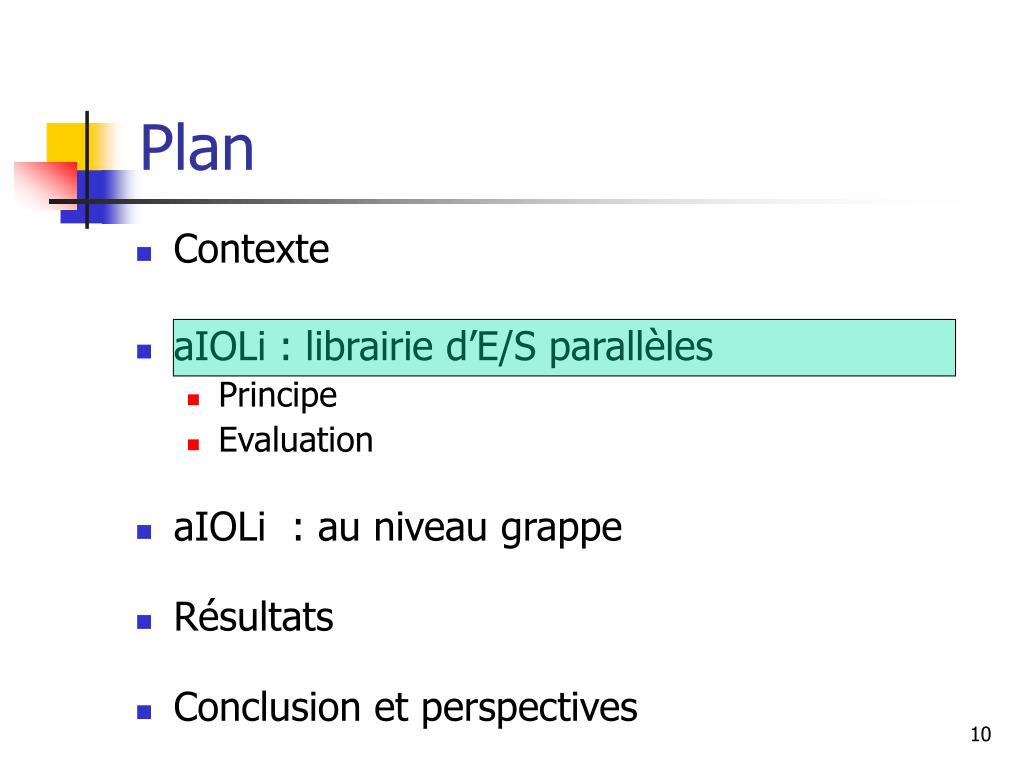The image size is (1024, 768).
Task: Select the "Contexte" bullet item
Action: coord(251,249)
